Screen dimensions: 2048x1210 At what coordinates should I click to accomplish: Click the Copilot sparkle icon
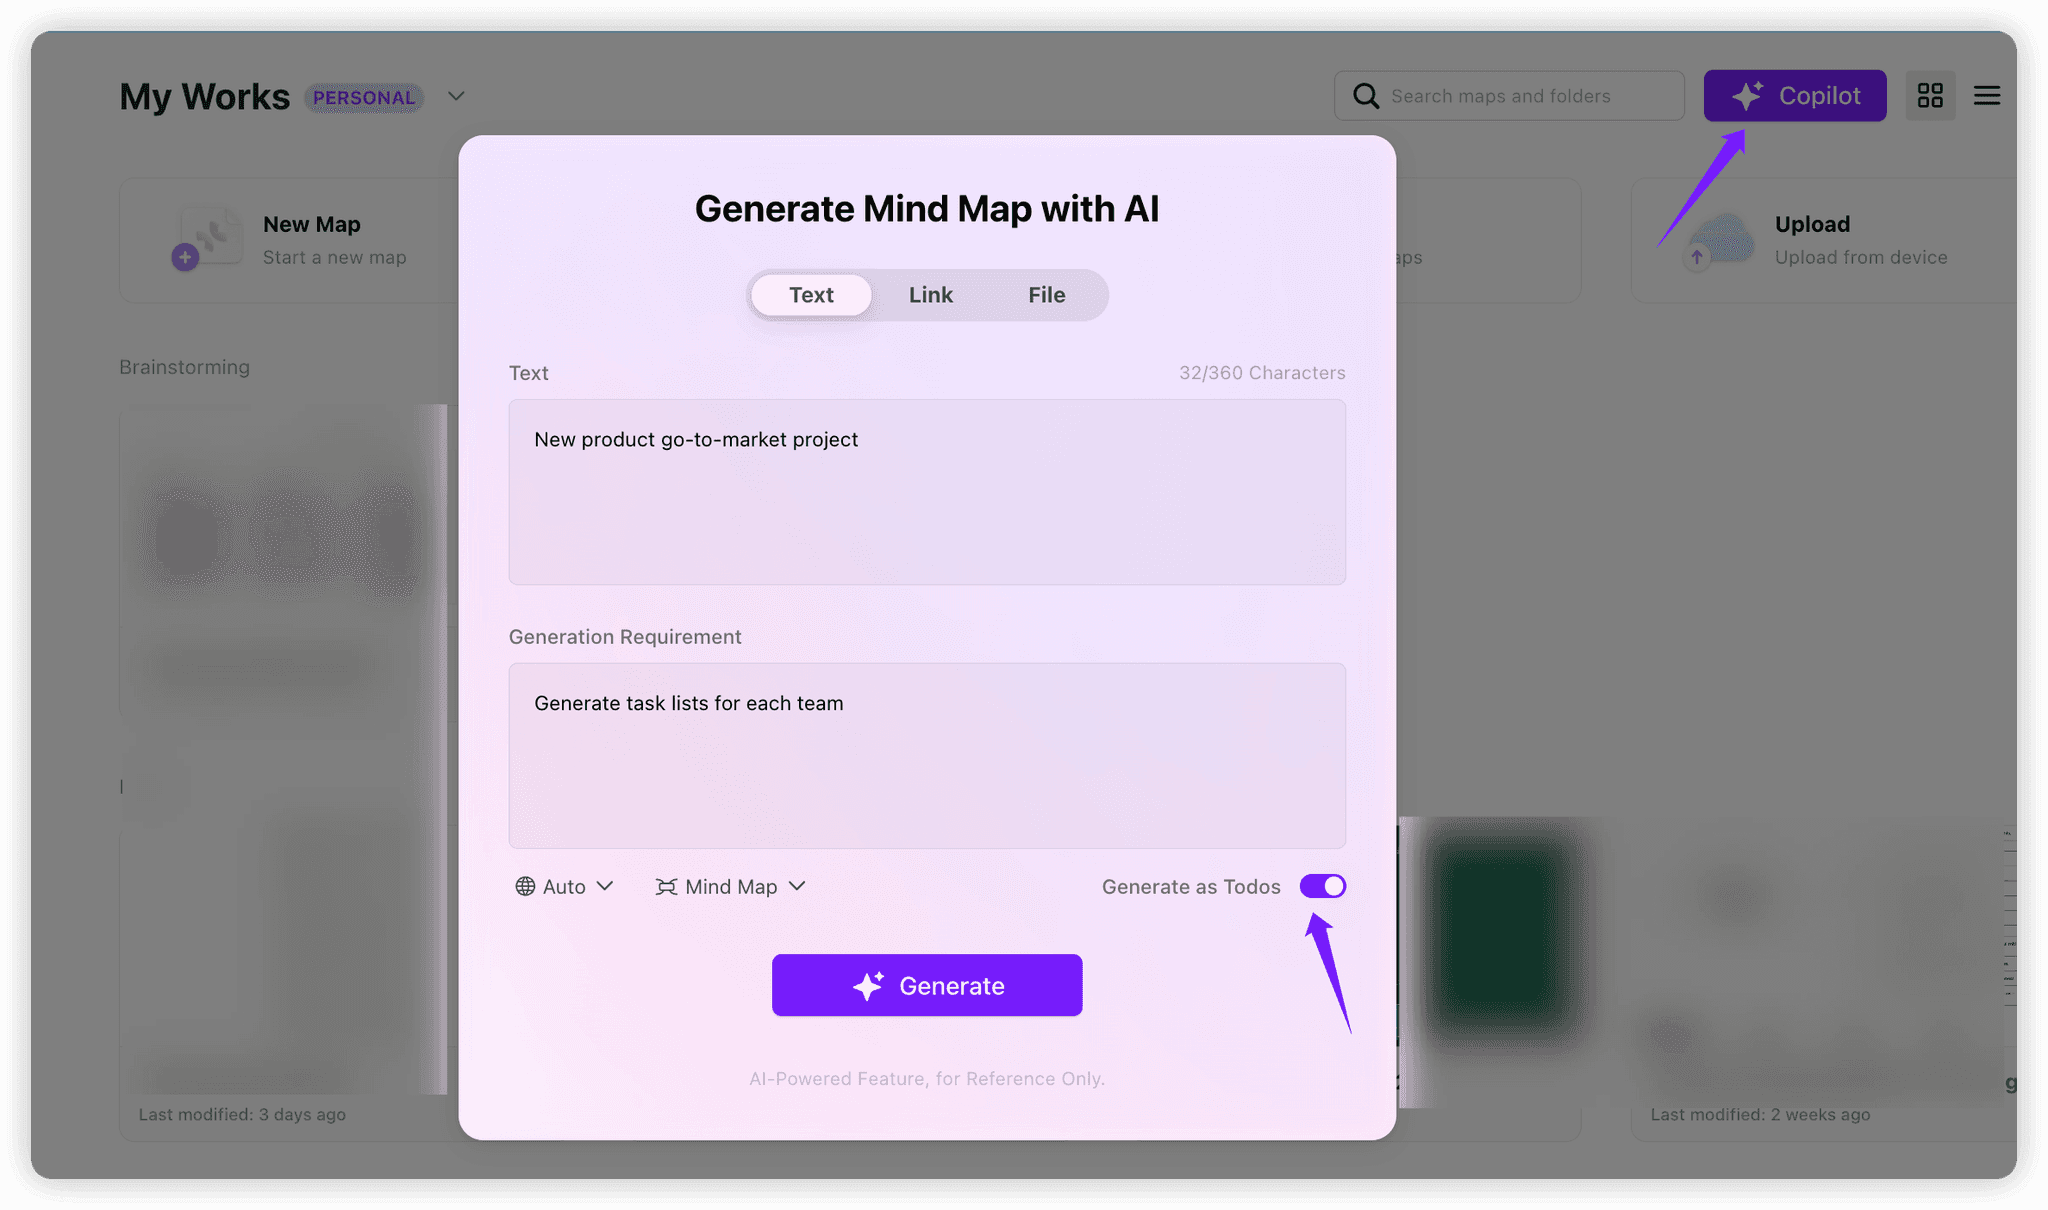tap(1748, 95)
